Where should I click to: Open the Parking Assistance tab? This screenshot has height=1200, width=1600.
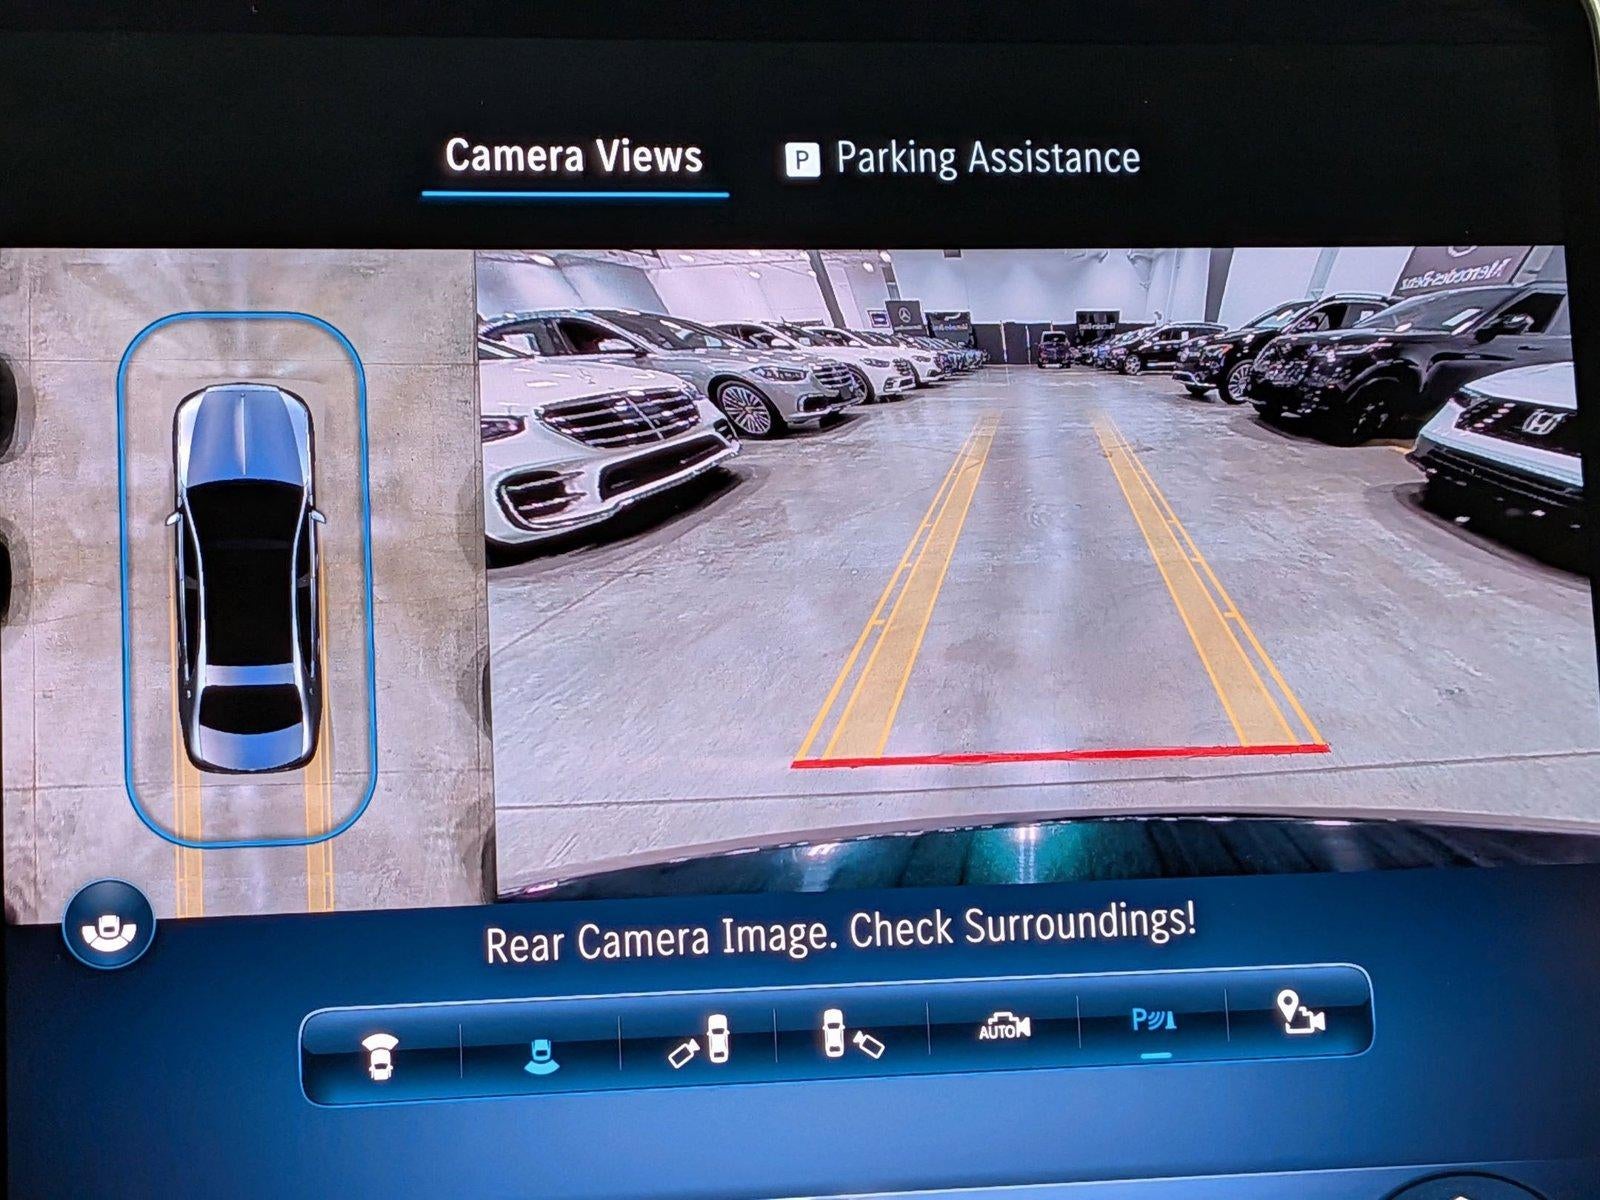click(x=986, y=159)
